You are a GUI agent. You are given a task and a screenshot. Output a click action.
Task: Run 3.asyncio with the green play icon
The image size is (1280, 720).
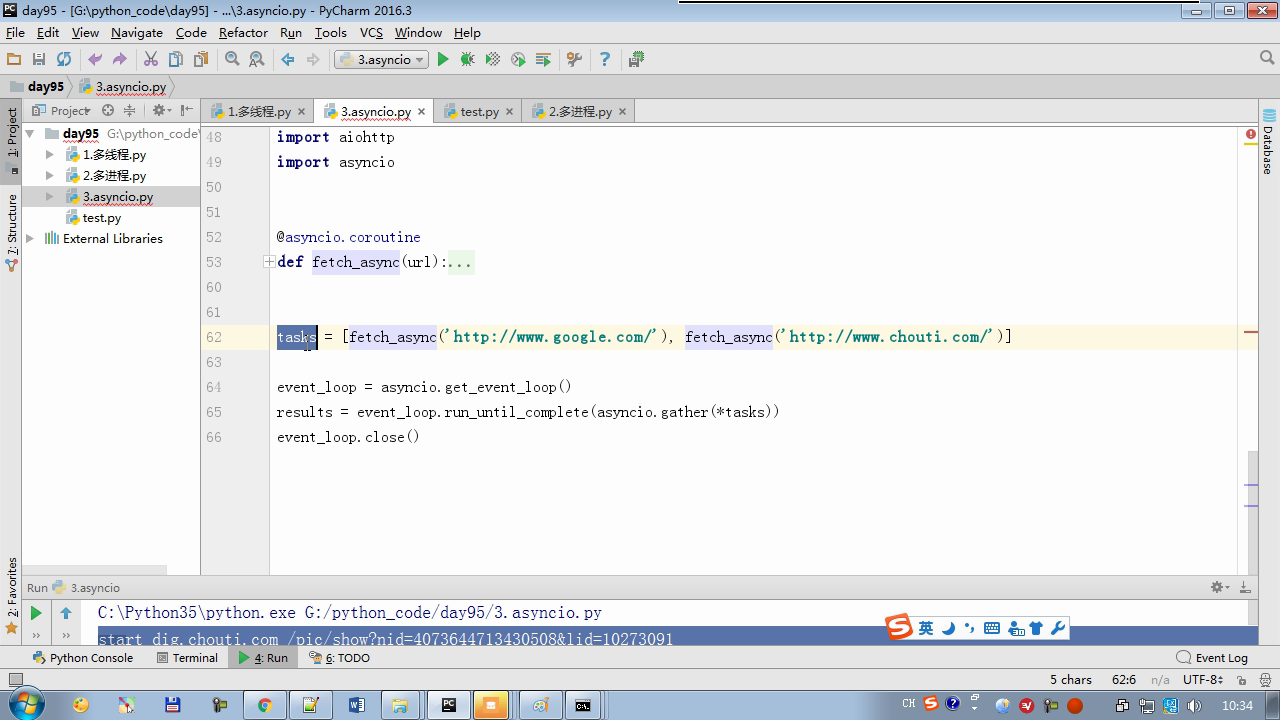[x=443, y=60]
